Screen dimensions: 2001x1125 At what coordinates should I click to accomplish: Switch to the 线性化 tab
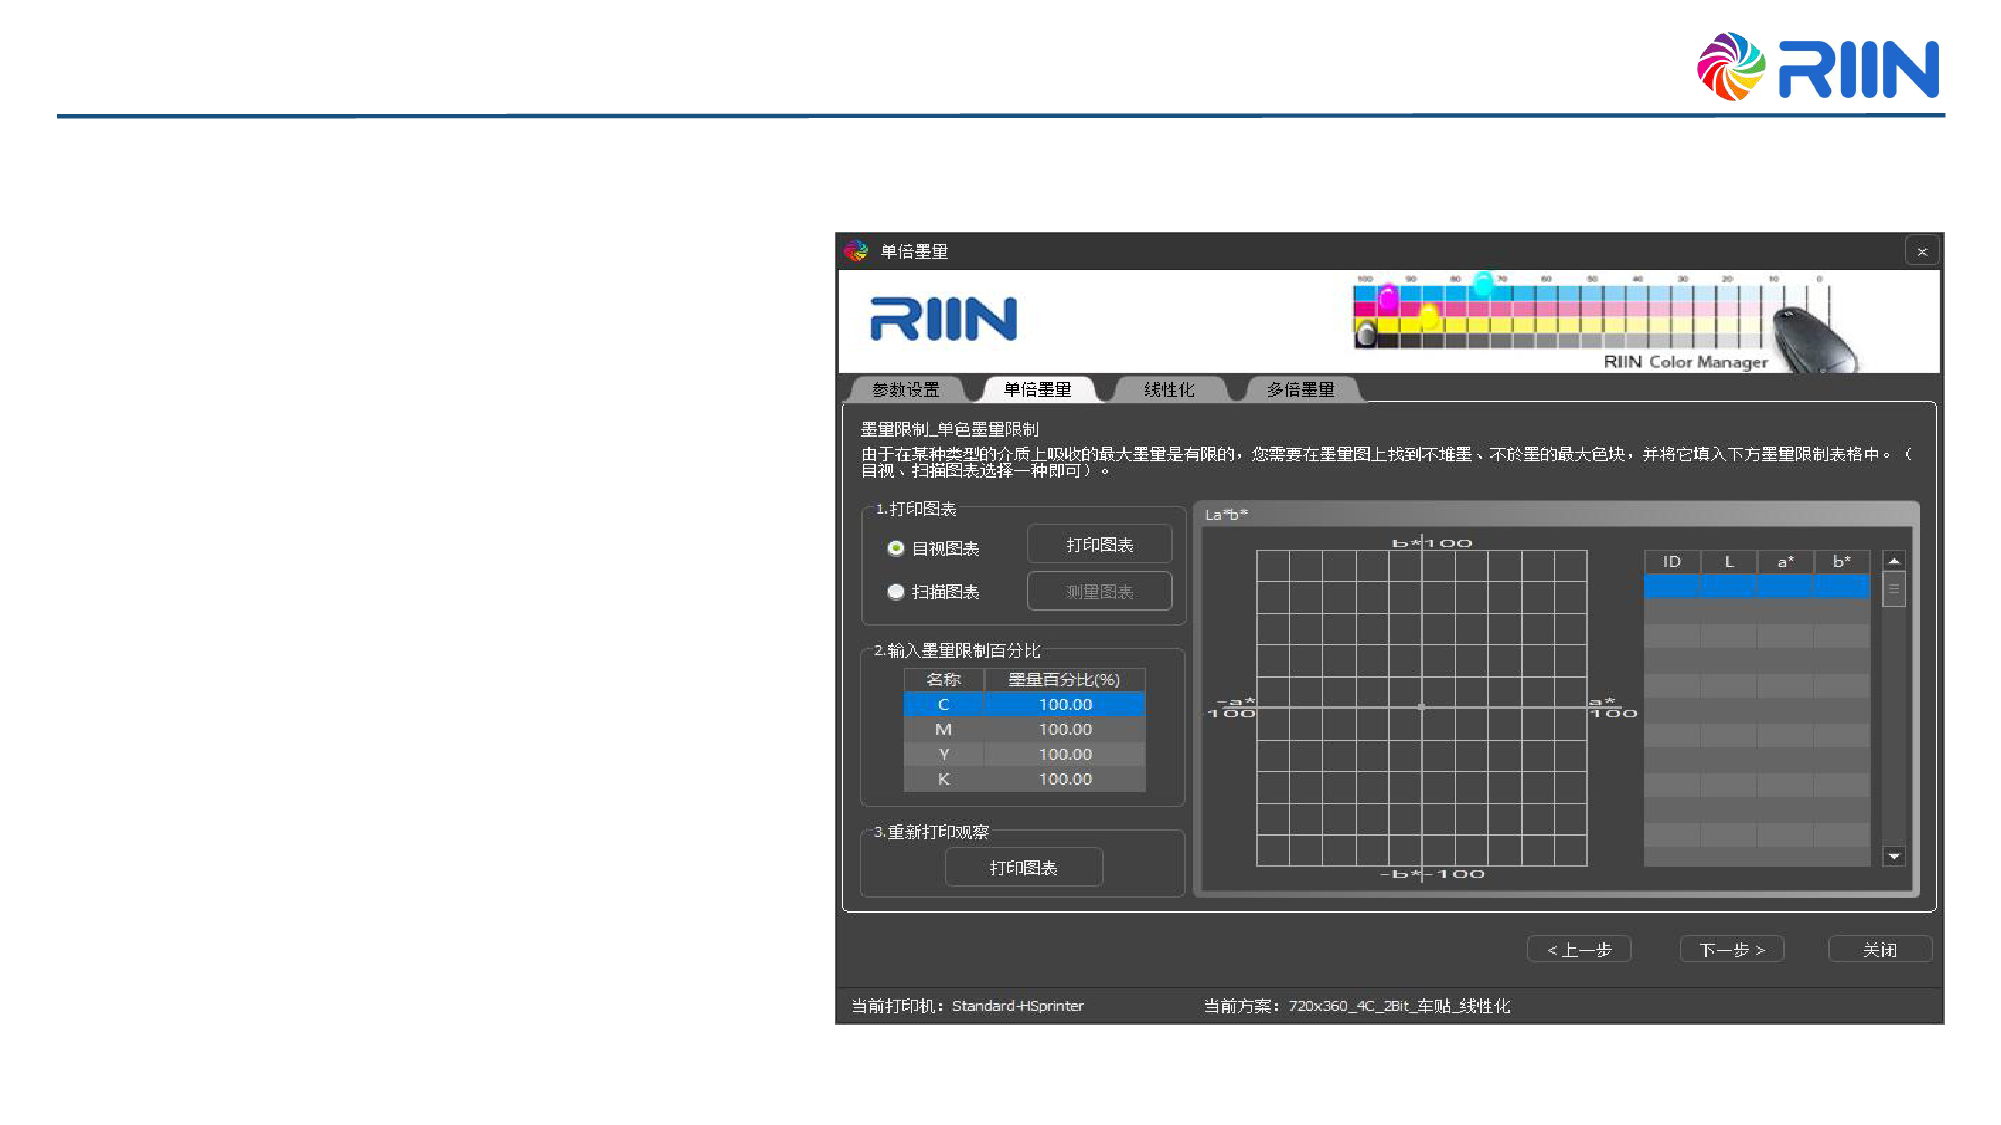pyautogui.click(x=1169, y=389)
